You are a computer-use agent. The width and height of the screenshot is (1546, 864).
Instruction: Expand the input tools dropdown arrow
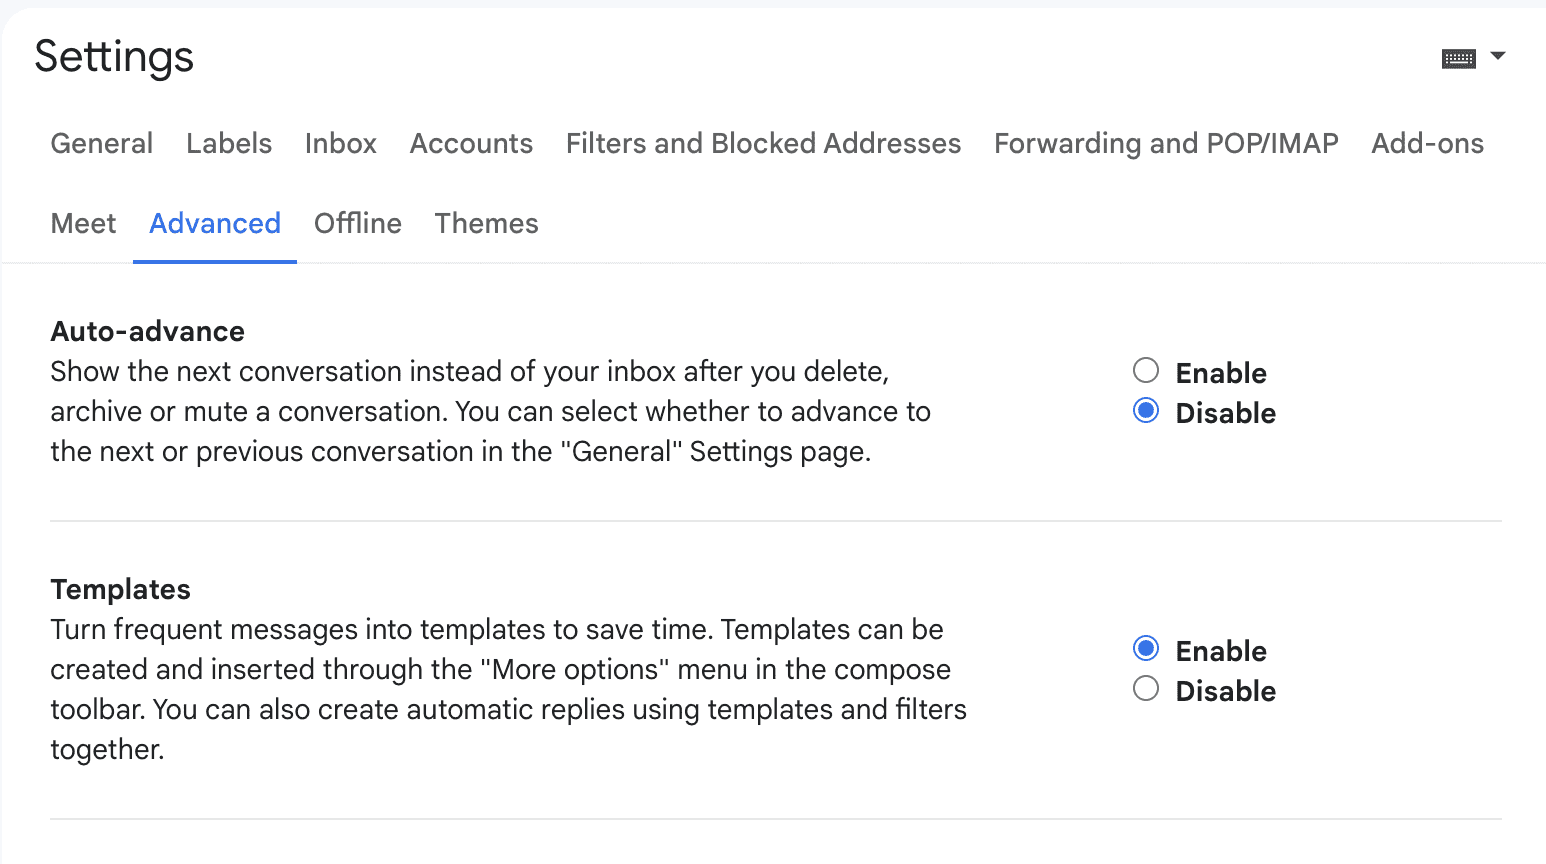1498,56
